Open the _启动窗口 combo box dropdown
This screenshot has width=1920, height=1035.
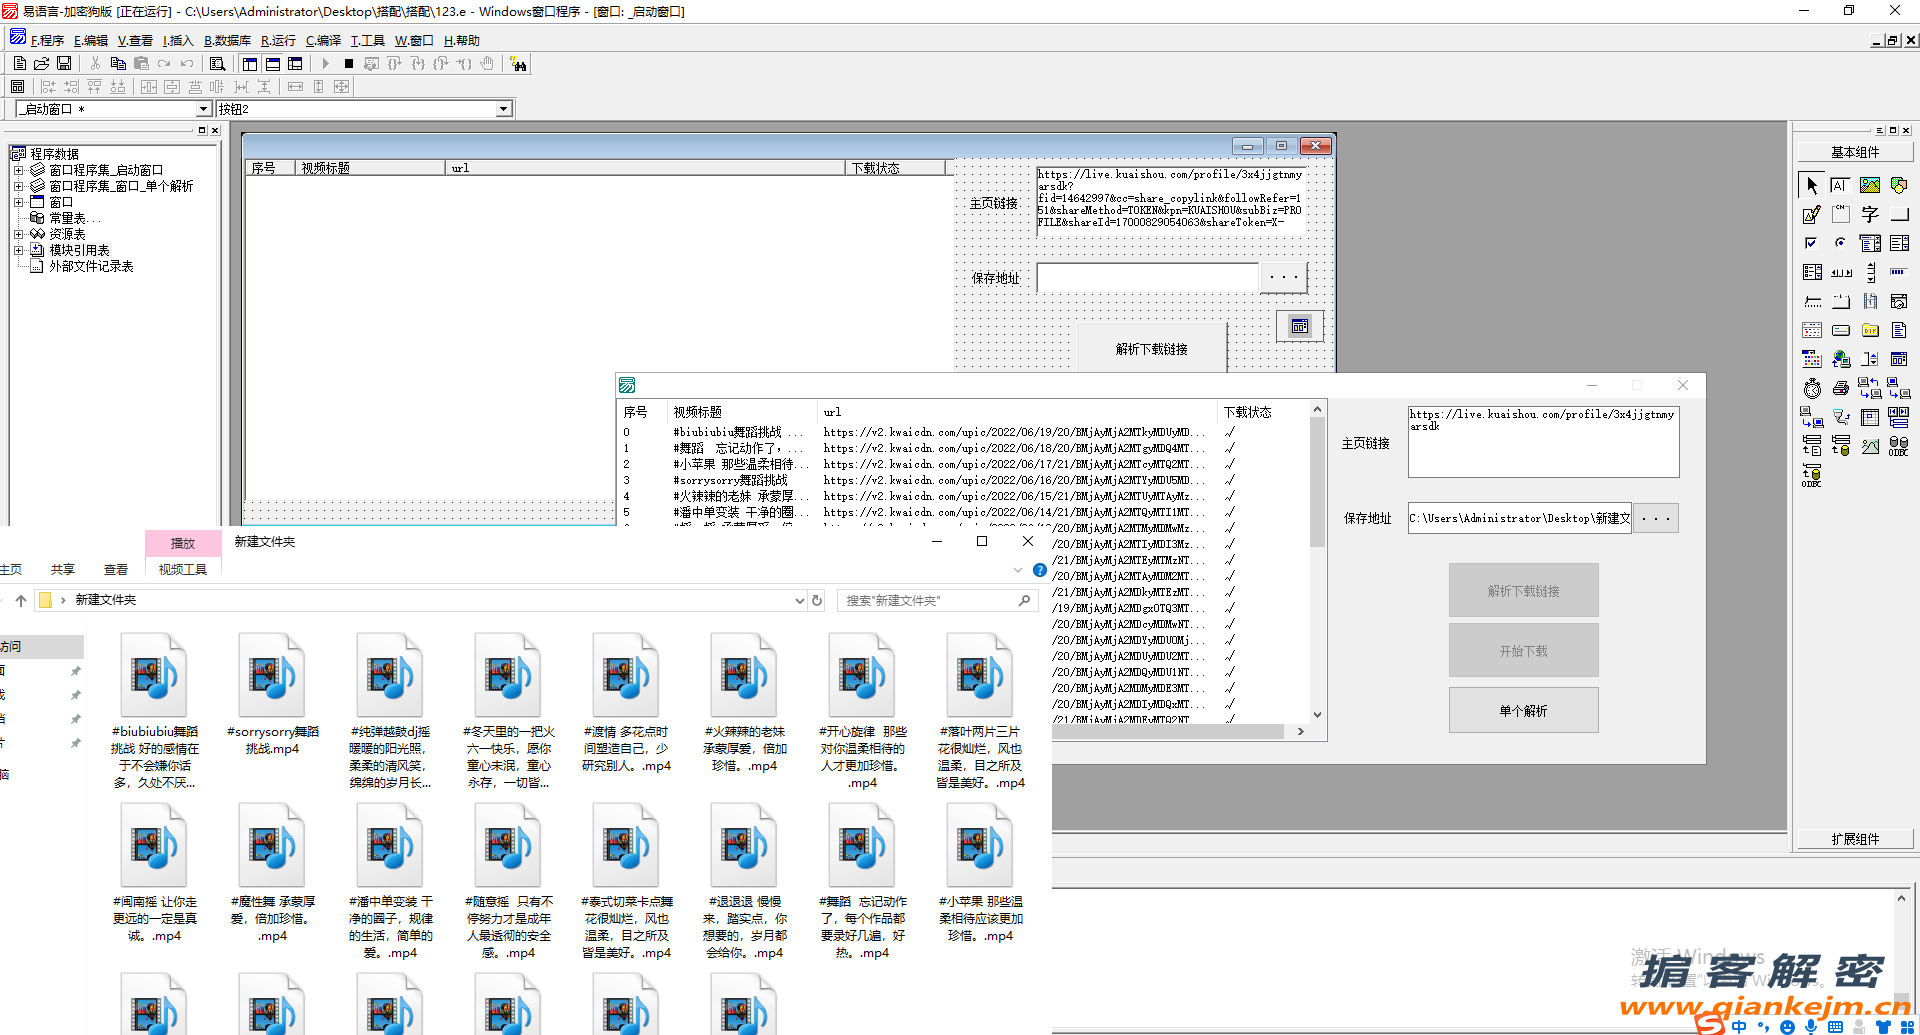tap(204, 109)
